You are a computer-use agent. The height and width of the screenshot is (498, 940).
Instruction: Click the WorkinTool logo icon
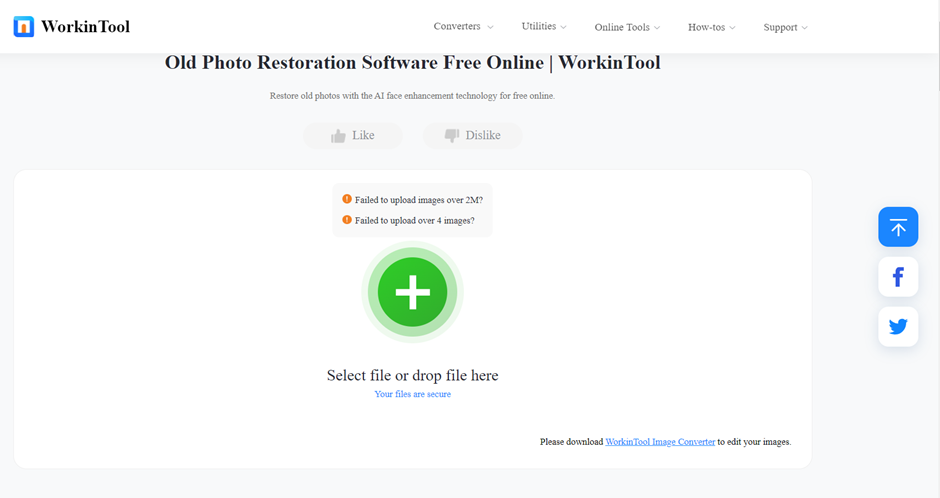(x=23, y=26)
